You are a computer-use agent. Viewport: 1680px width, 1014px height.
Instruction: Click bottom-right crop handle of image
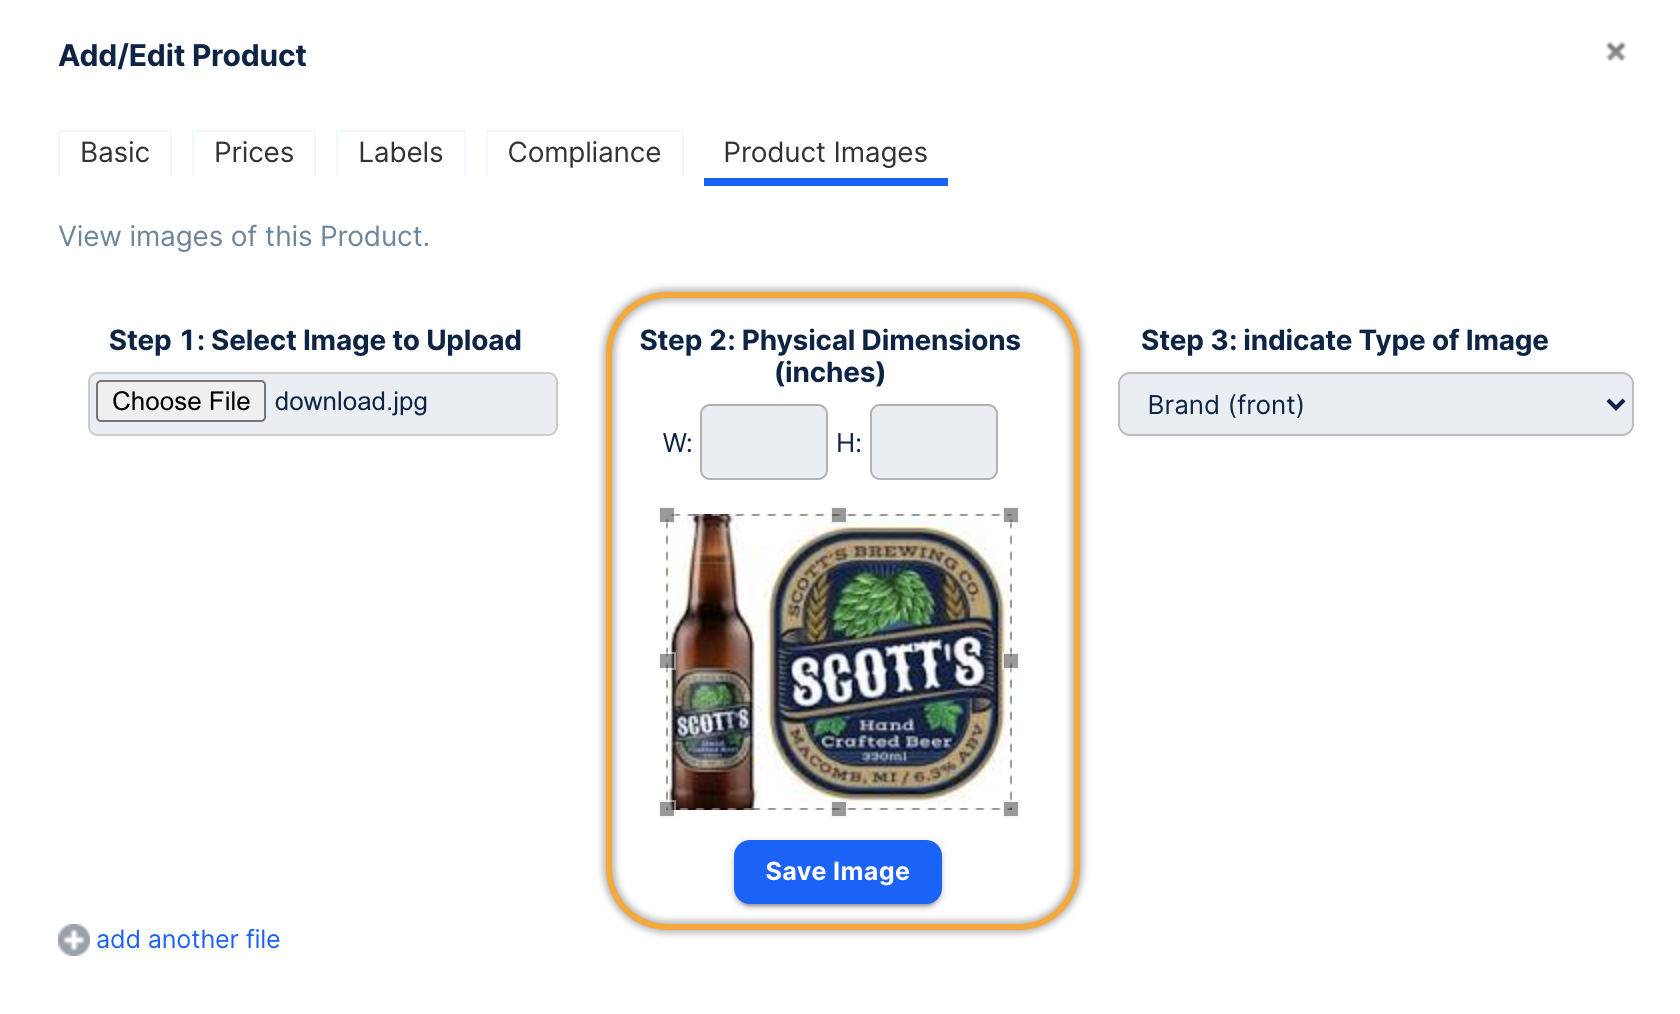click(1011, 809)
